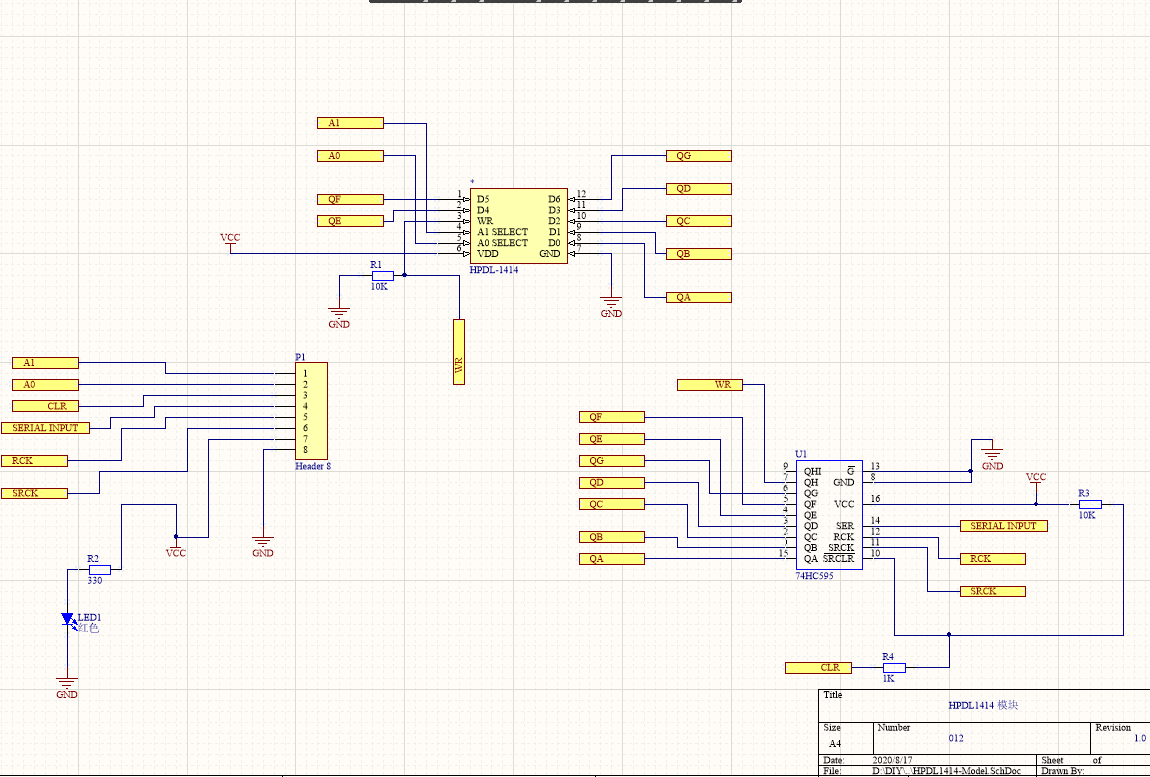1150x777 pixels.
Task: Select the A0 port wired to header P1
Action: click(45, 384)
